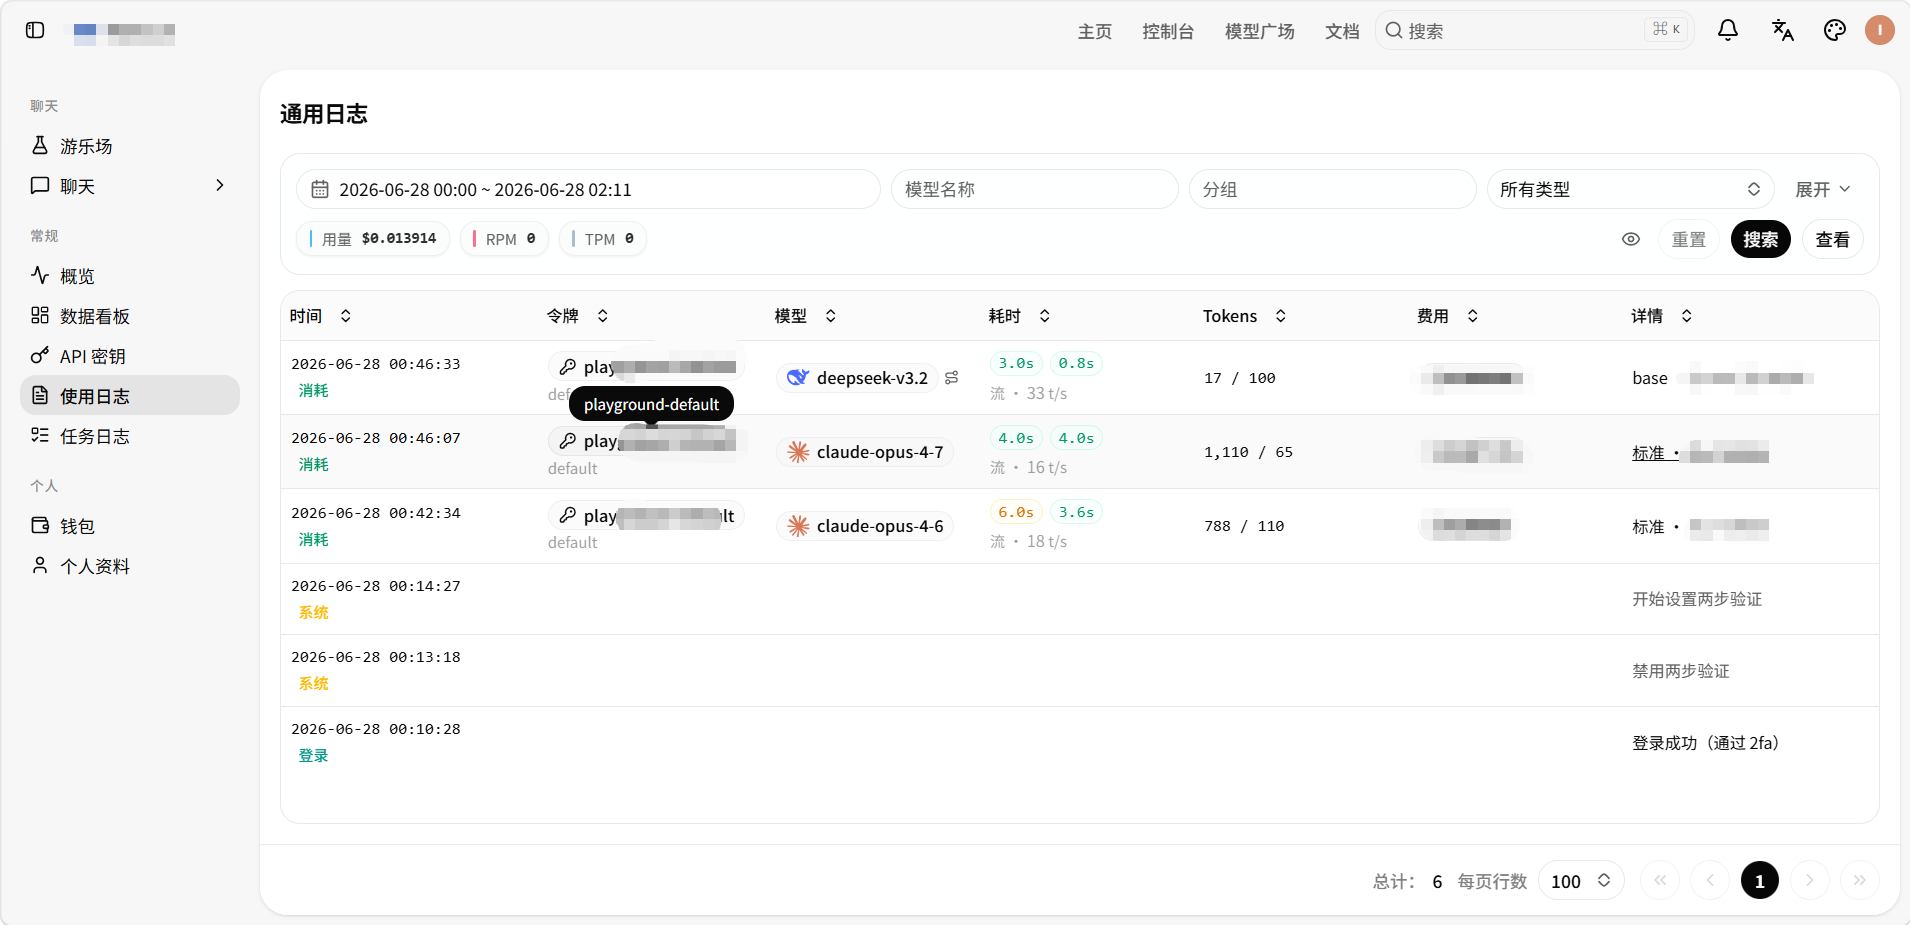The height and width of the screenshot is (925, 1910).
Task: Open API 密钥 page
Action: (x=130, y=356)
